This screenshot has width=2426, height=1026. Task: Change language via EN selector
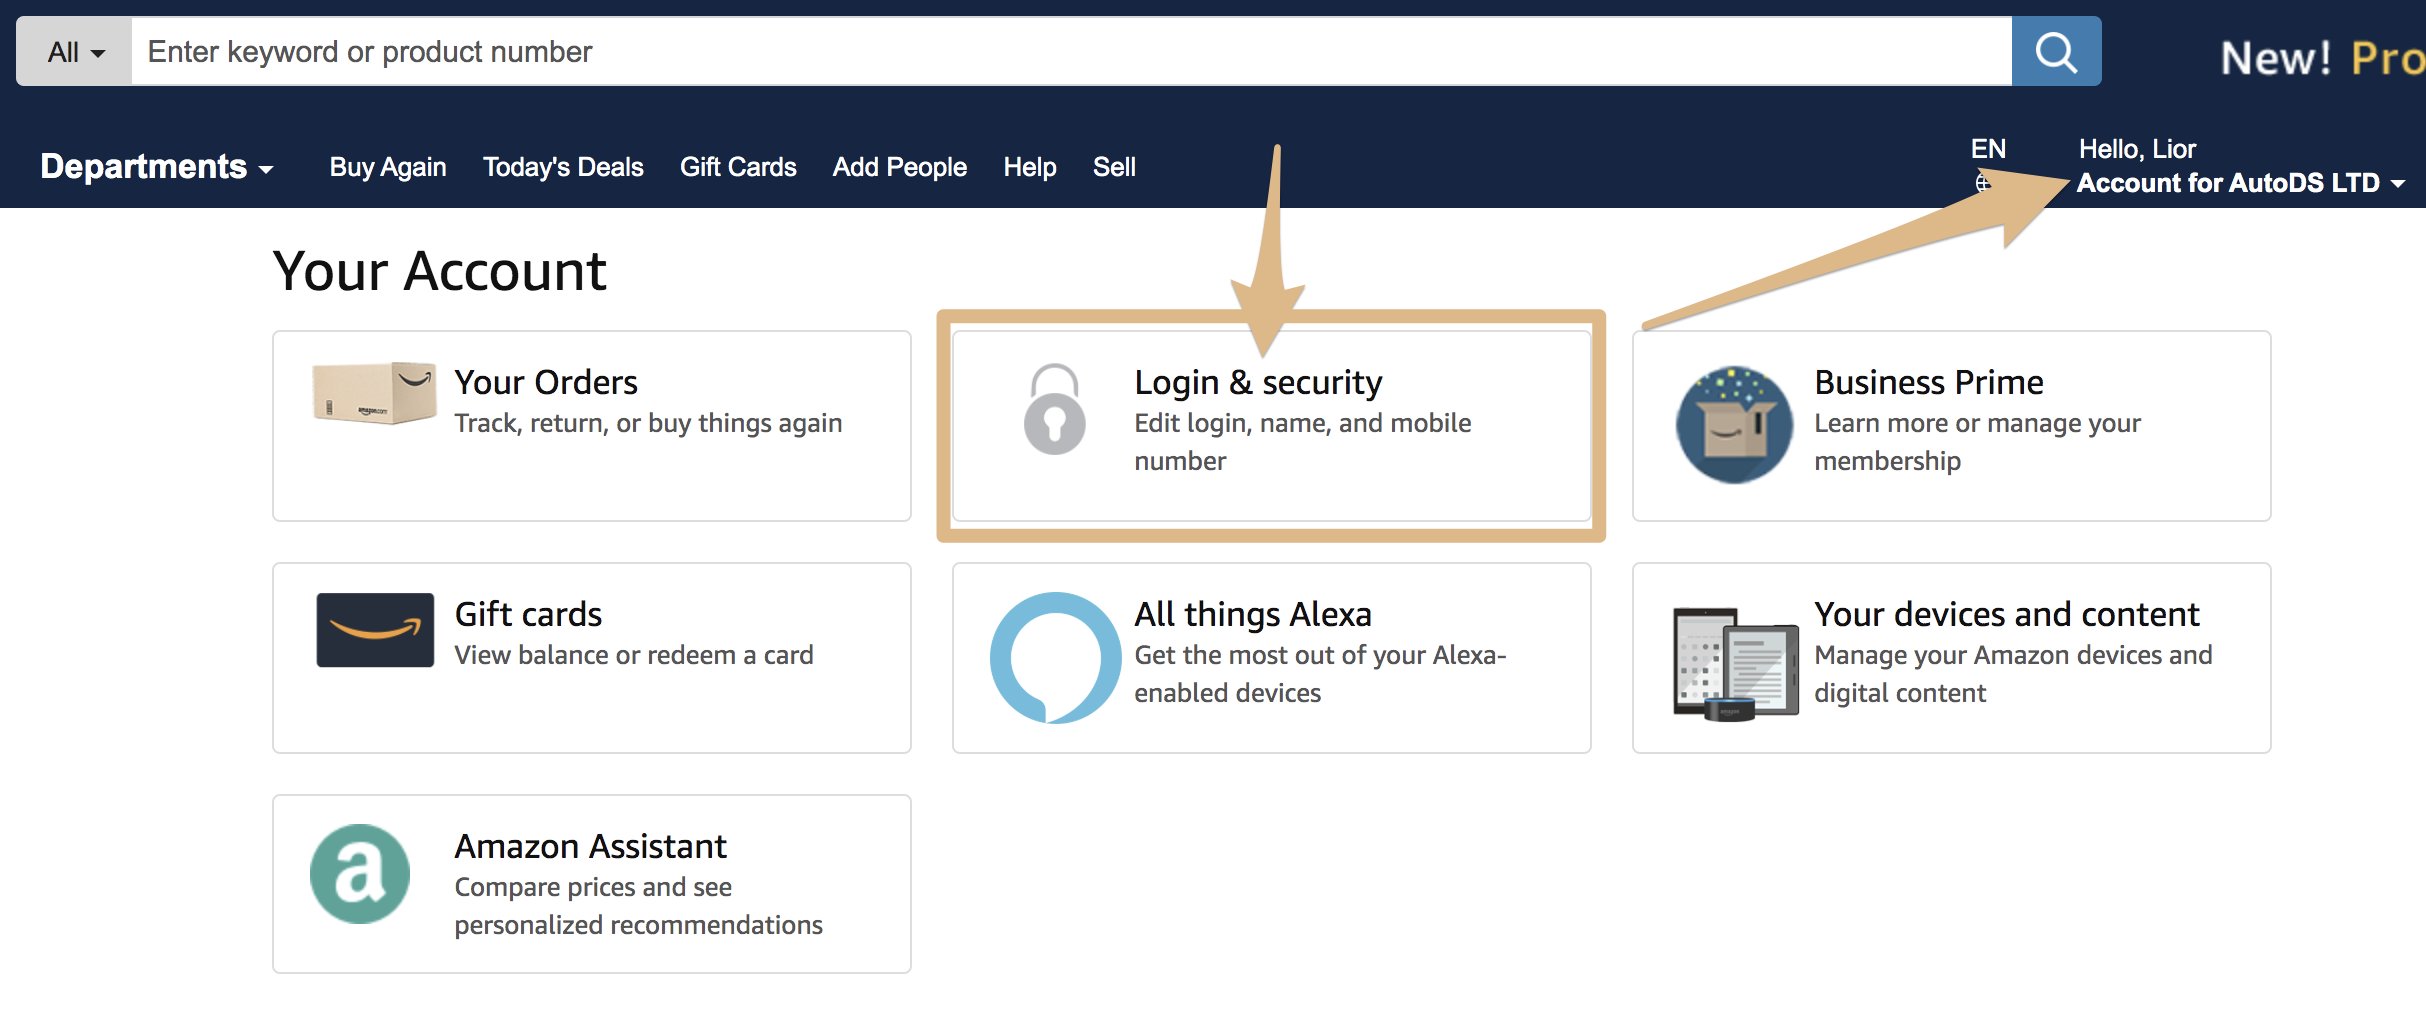coord(1988,149)
